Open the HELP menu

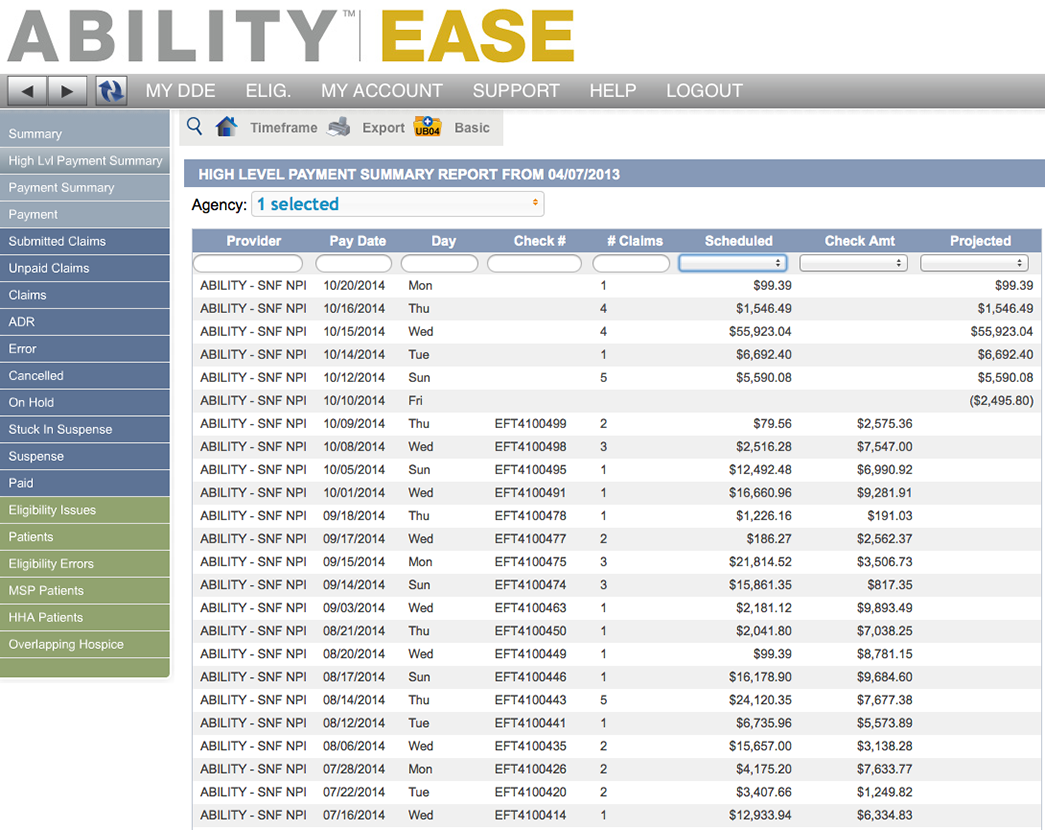coord(612,91)
